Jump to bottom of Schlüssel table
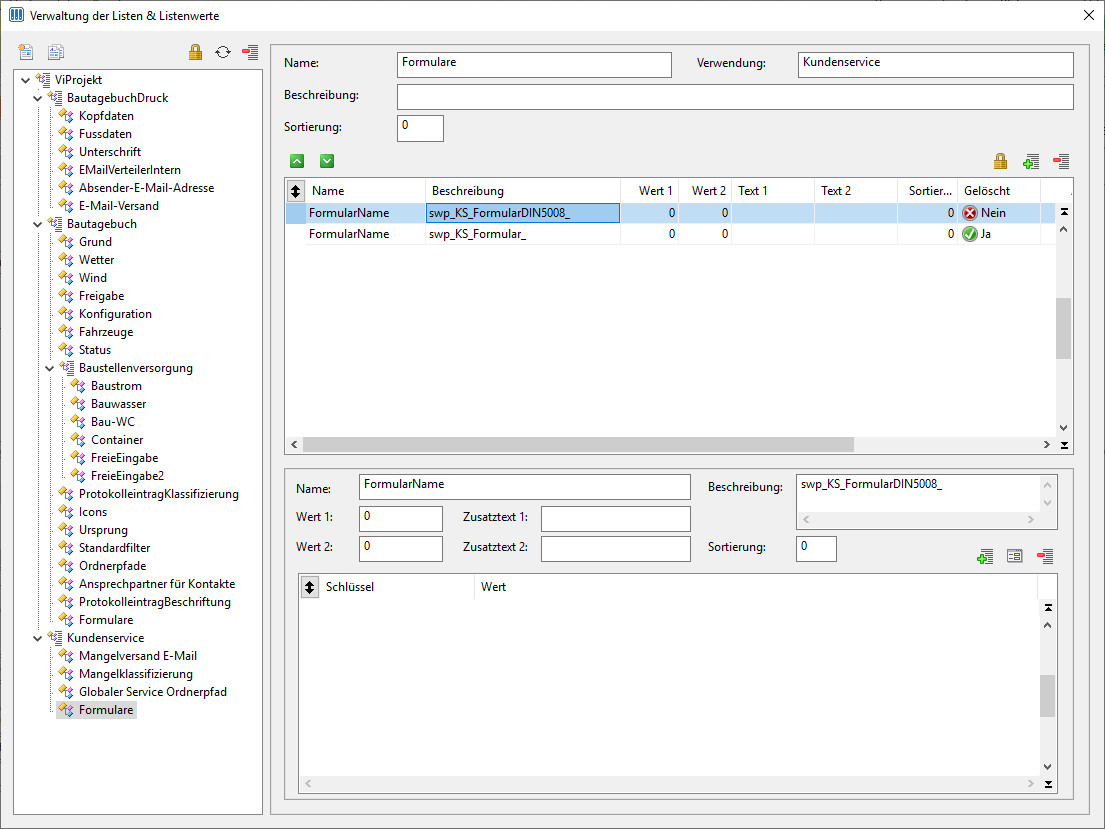The image size is (1105, 829). (1048, 784)
